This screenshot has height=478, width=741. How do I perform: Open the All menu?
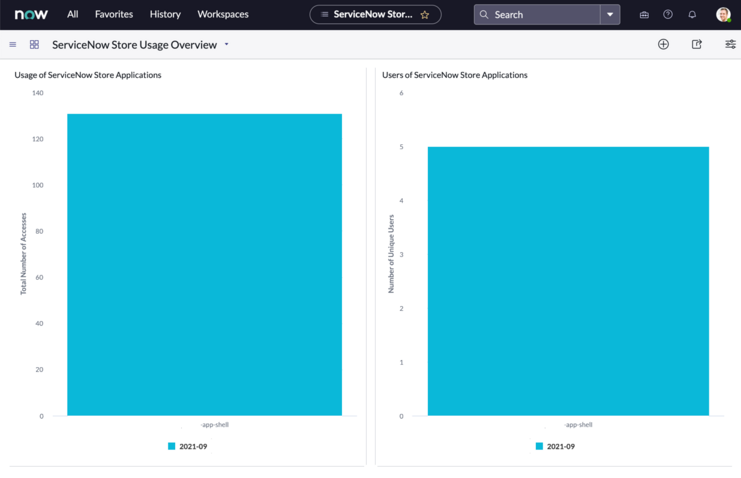pyautogui.click(x=72, y=14)
